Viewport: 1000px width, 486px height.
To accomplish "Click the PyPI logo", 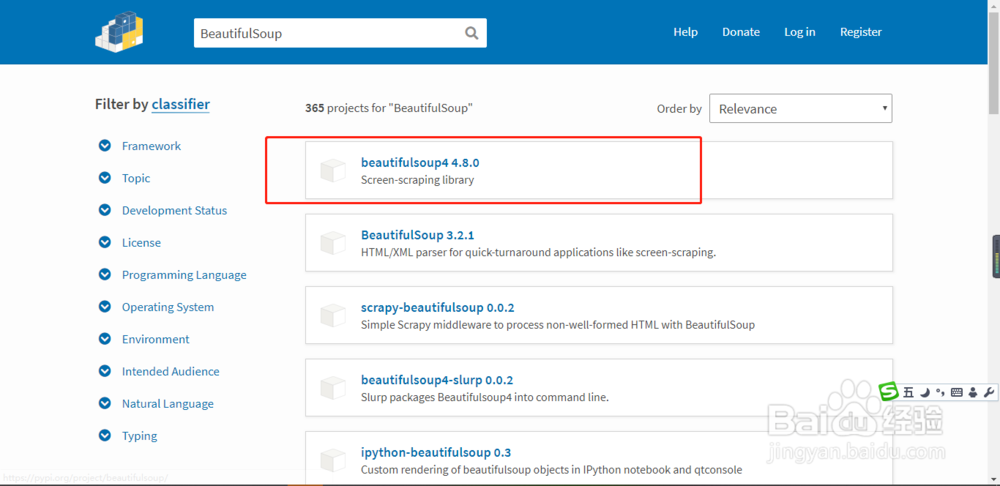I will point(119,31).
